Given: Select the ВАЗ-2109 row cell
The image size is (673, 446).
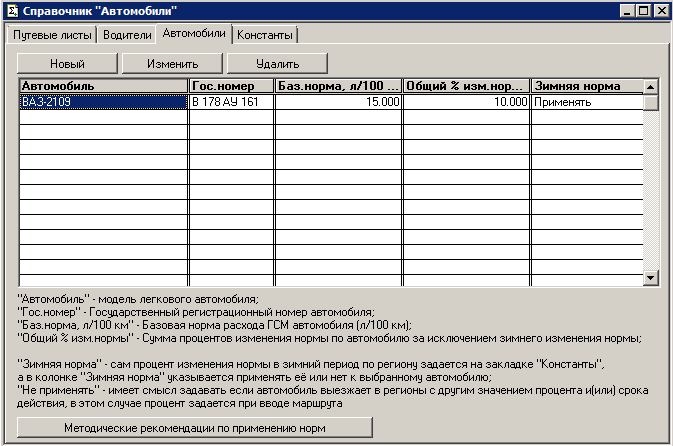Looking at the screenshot, I should coord(104,102).
